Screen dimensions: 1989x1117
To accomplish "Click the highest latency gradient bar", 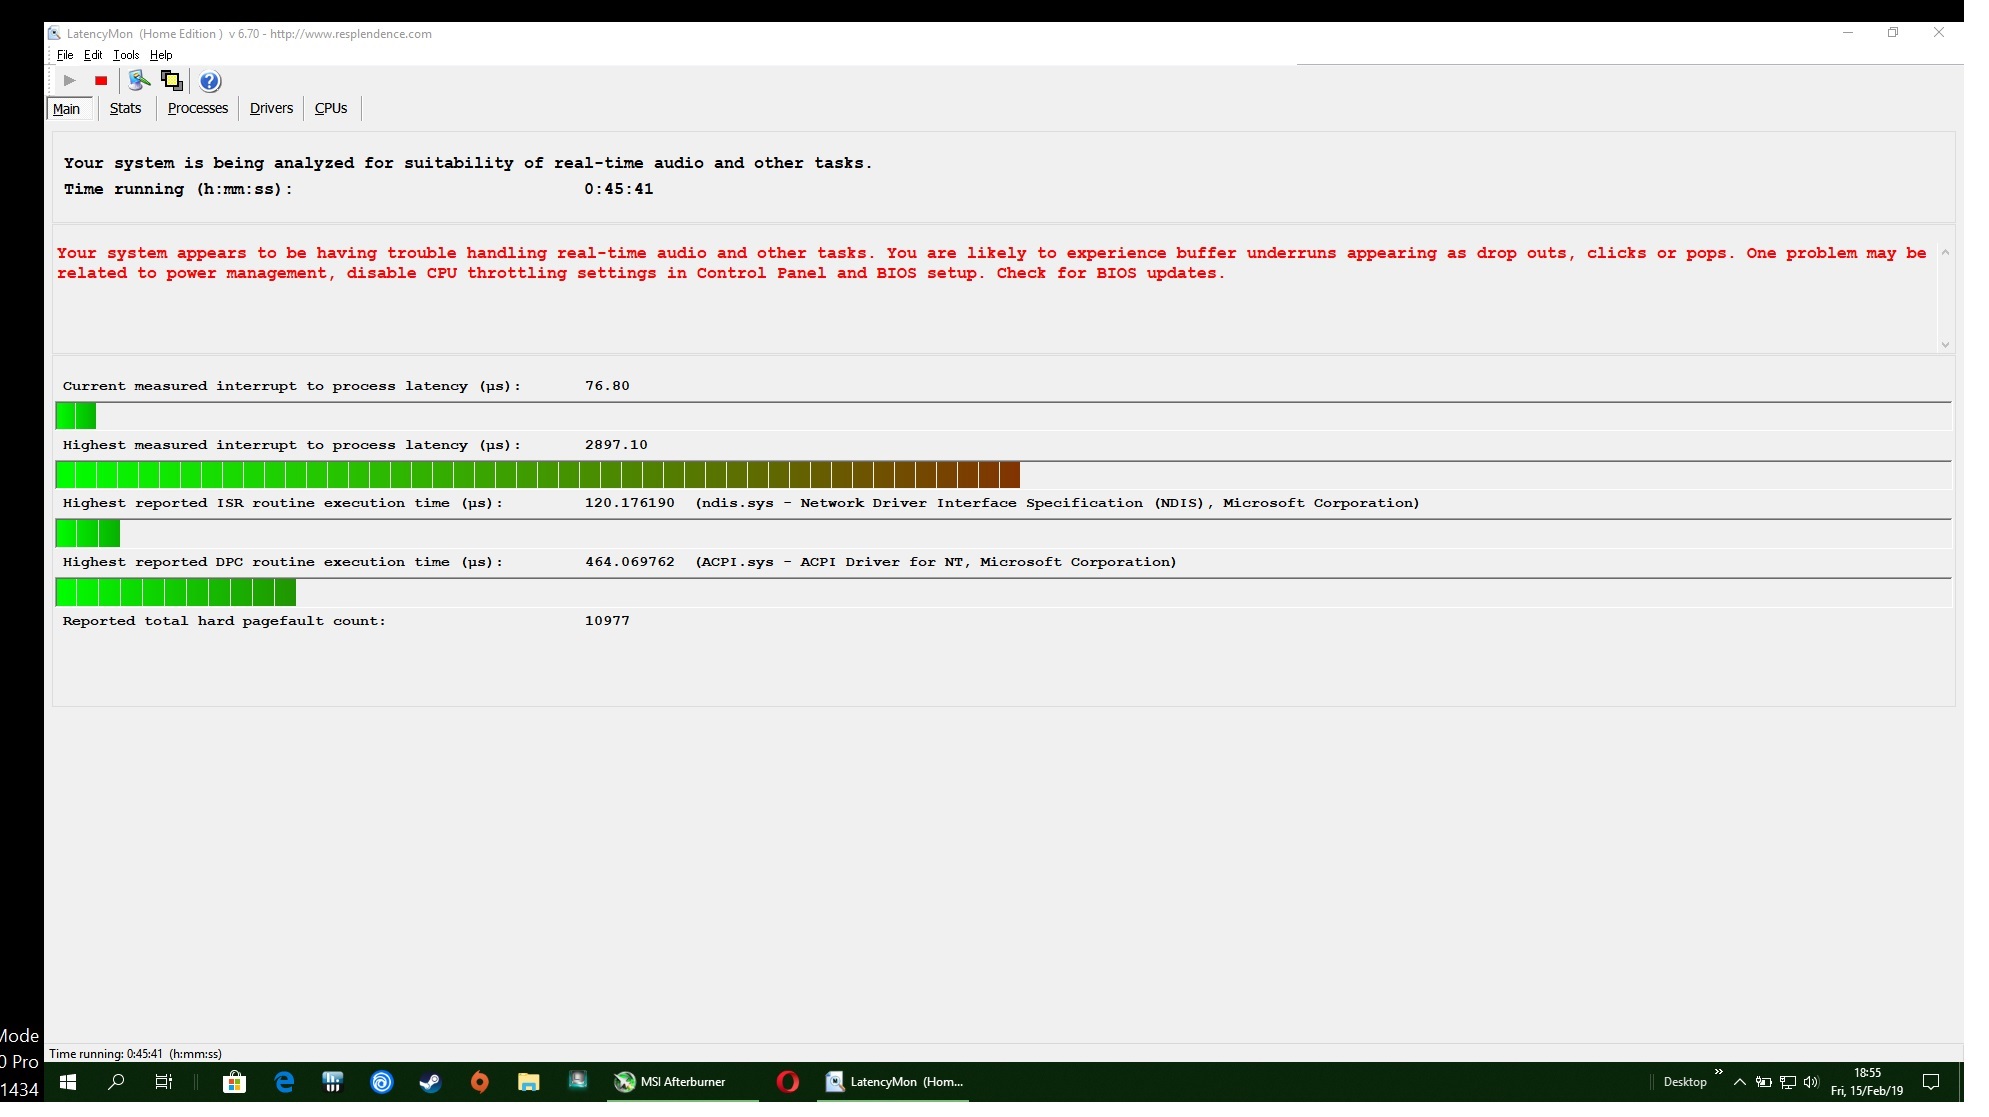I will (x=538, y=475).
